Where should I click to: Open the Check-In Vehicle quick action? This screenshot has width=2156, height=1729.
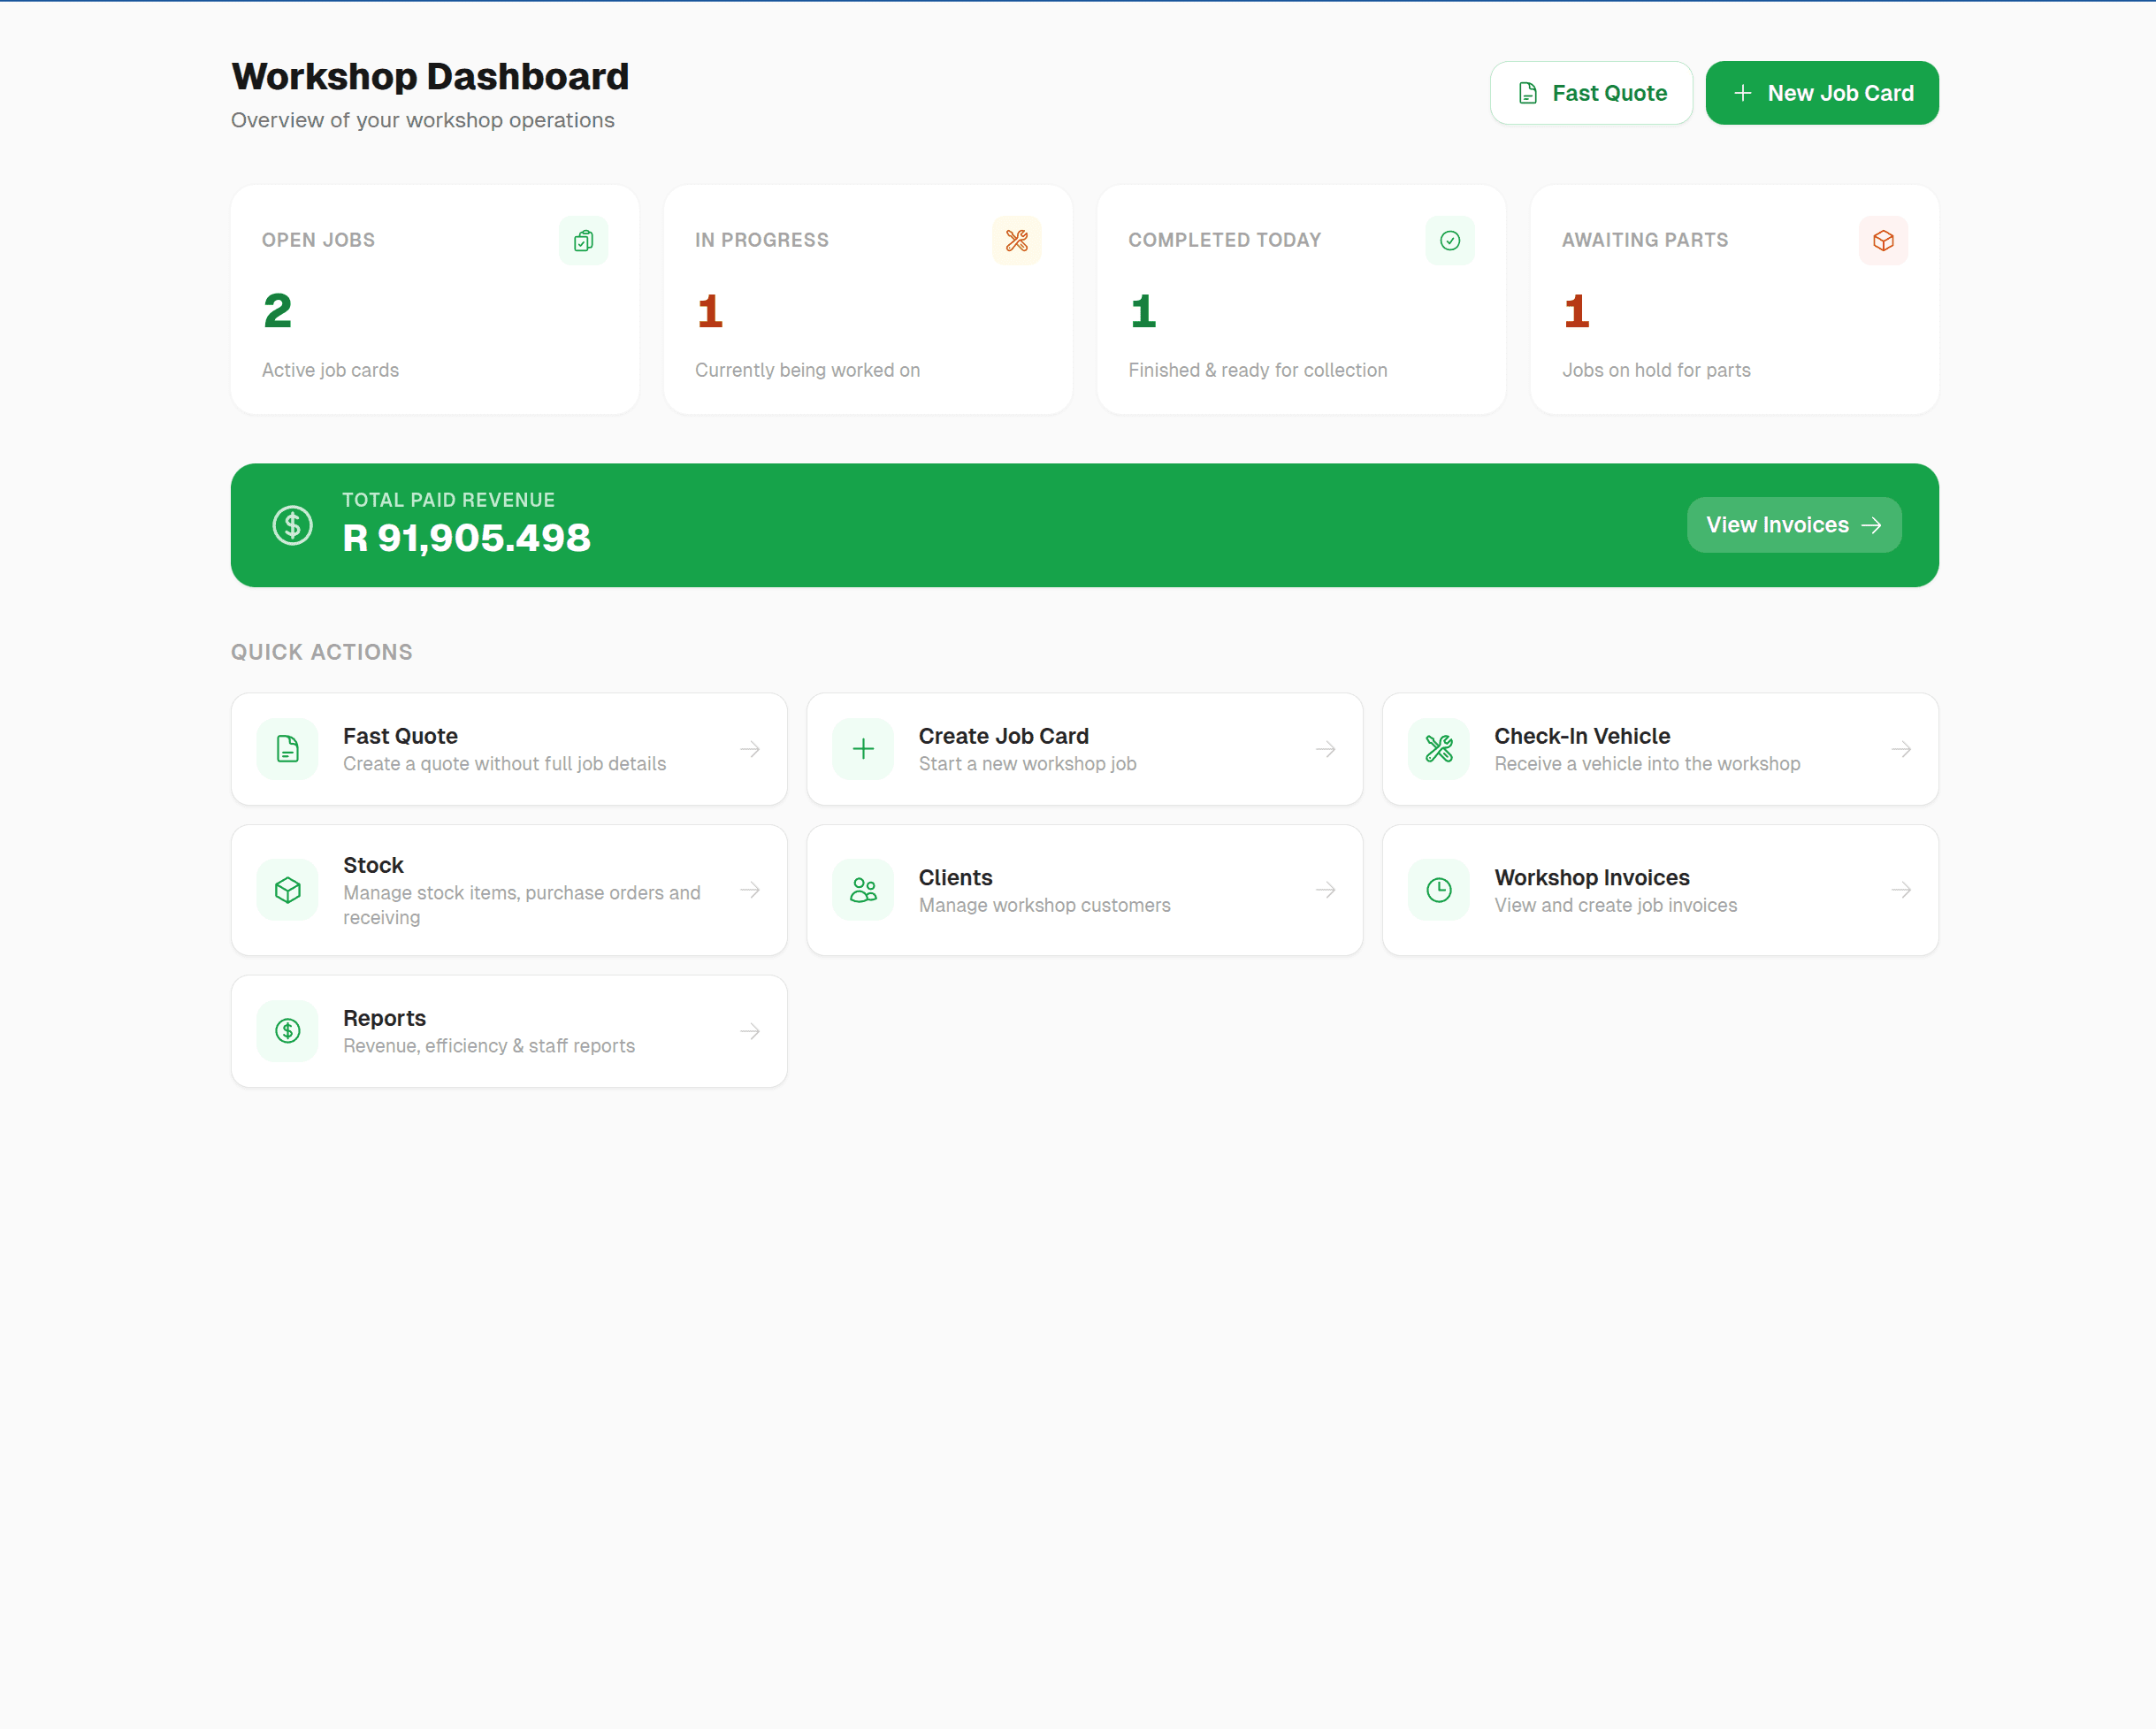coord(1660,749)
